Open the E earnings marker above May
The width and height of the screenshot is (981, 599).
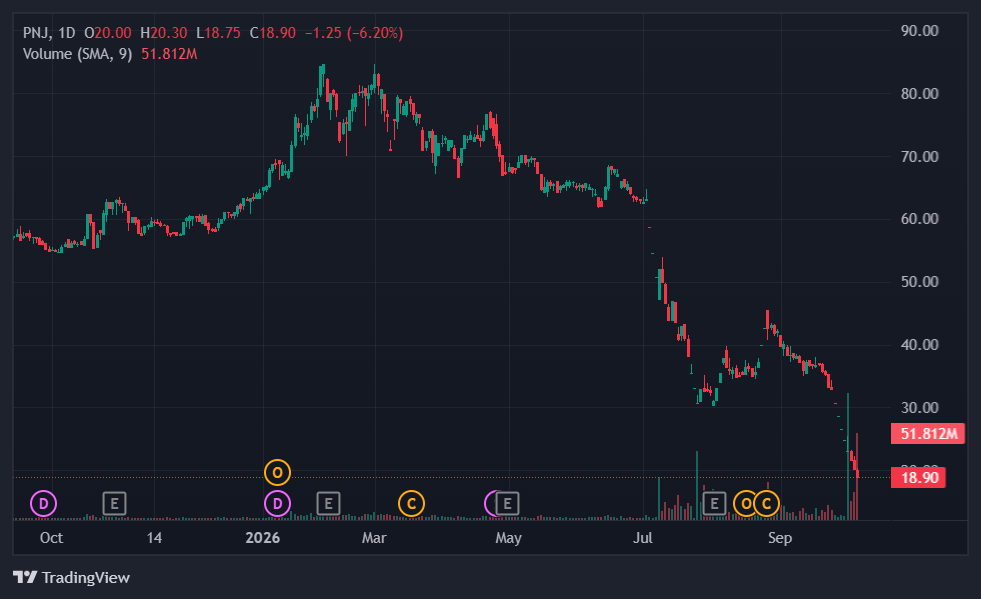(507, 503)
